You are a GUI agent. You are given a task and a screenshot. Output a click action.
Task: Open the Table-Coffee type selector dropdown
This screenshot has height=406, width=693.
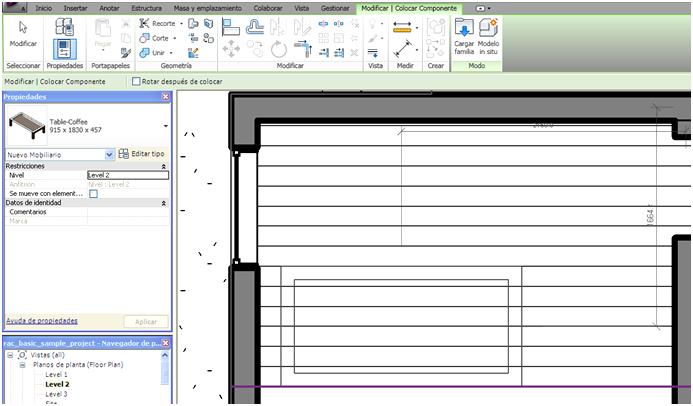click(x=165, y=126)
